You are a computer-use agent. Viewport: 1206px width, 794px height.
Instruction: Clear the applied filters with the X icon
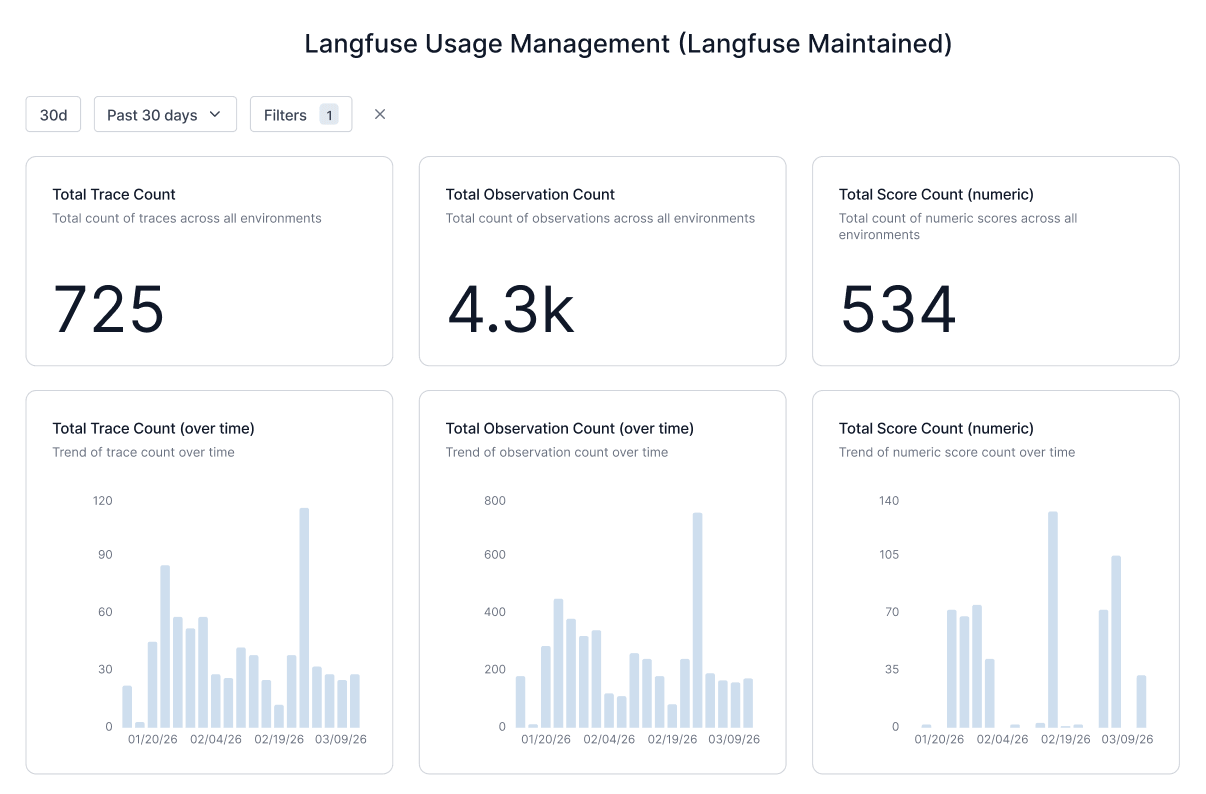coord(380,114)
